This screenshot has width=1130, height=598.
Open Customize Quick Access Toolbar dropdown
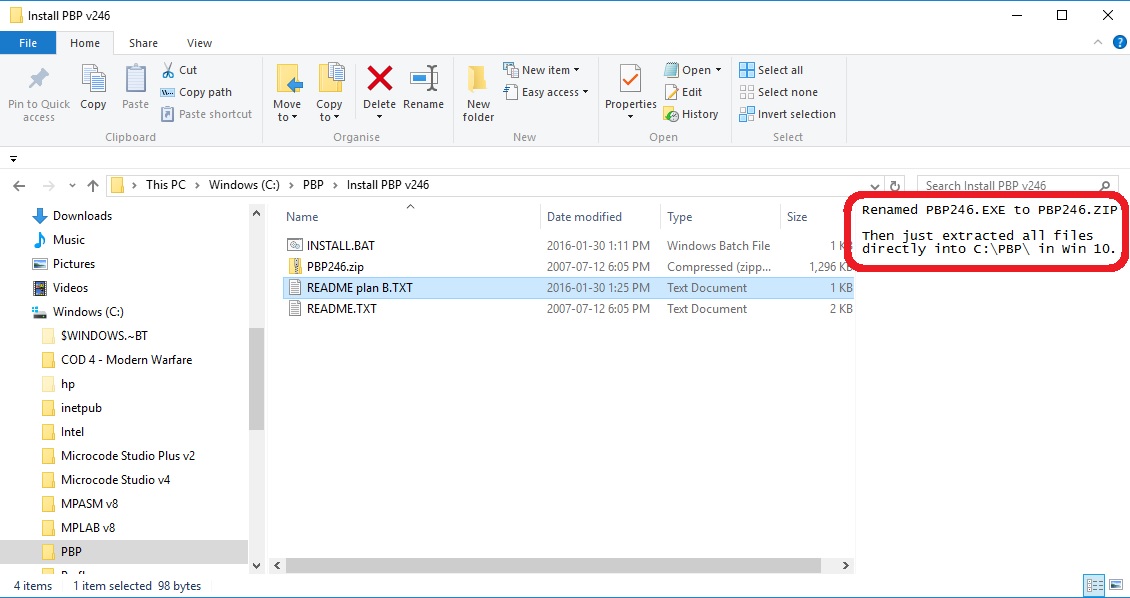pyautogui.click(x=13, y=159)
